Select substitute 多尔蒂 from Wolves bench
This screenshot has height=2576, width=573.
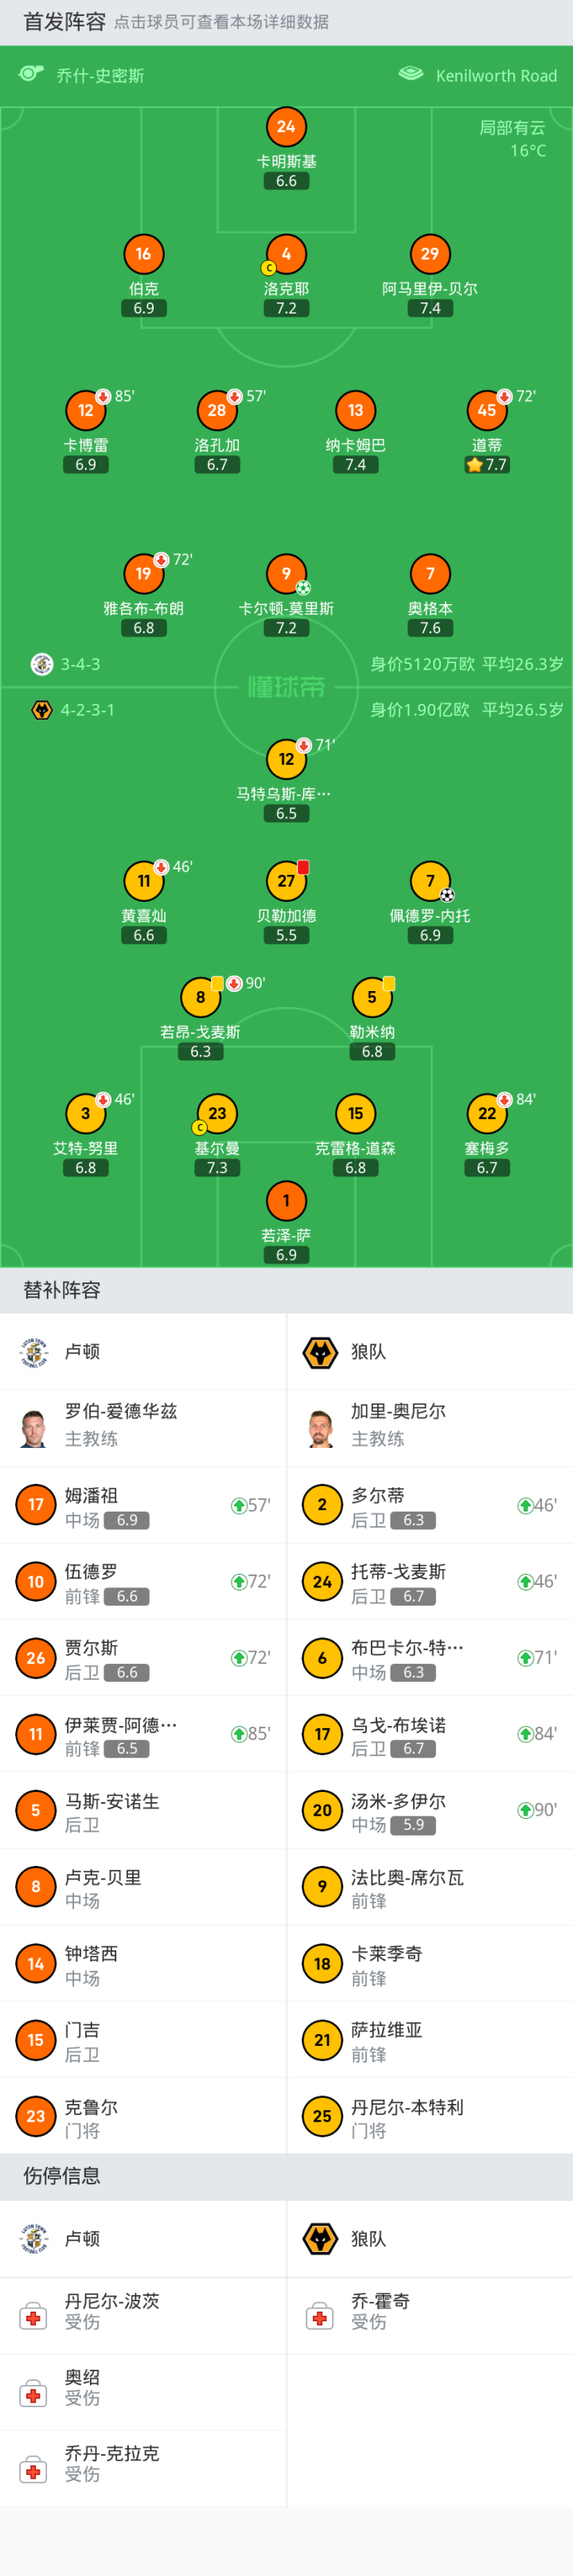point(378,1505)
